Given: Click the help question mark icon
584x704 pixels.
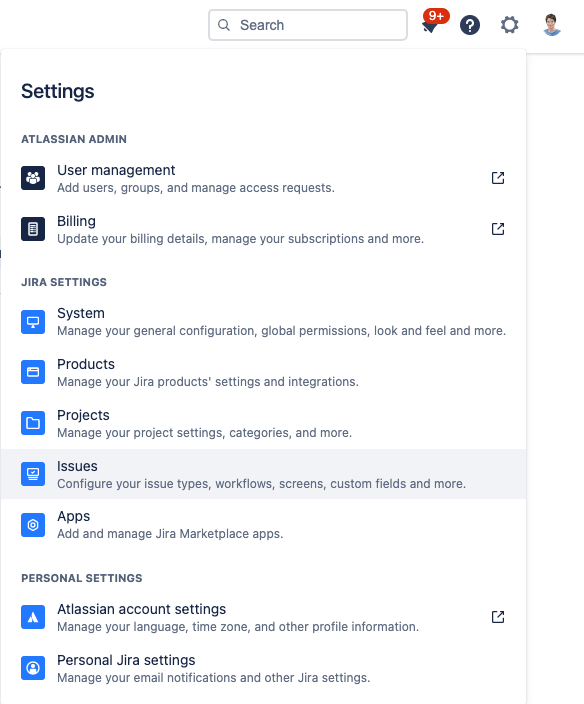Looking at the screenshot, I should 470,25.
